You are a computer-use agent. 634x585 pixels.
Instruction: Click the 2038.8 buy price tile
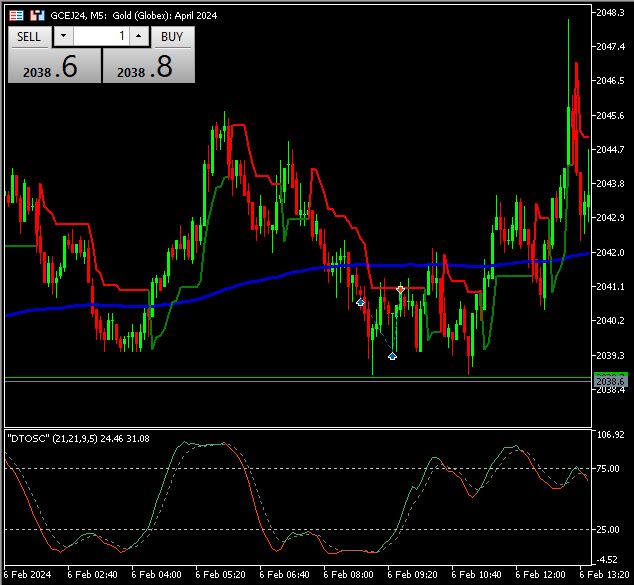click(148, 66)
